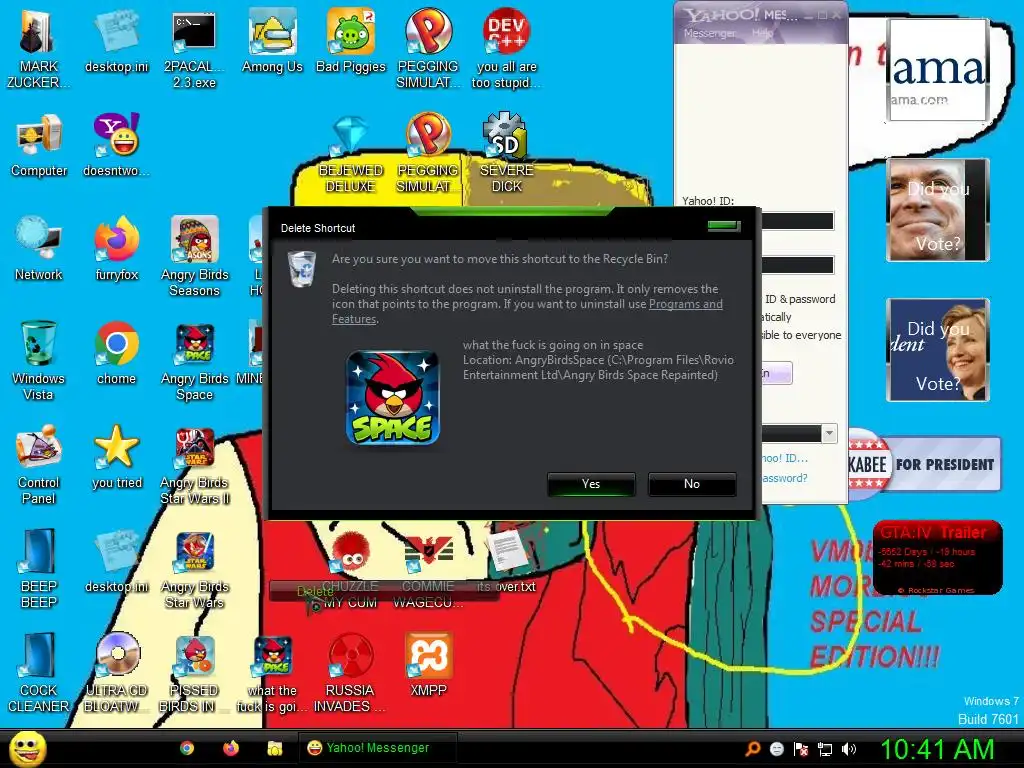
Task: Launch Firefox from the taskbar
Action: [x=231, y=748]
